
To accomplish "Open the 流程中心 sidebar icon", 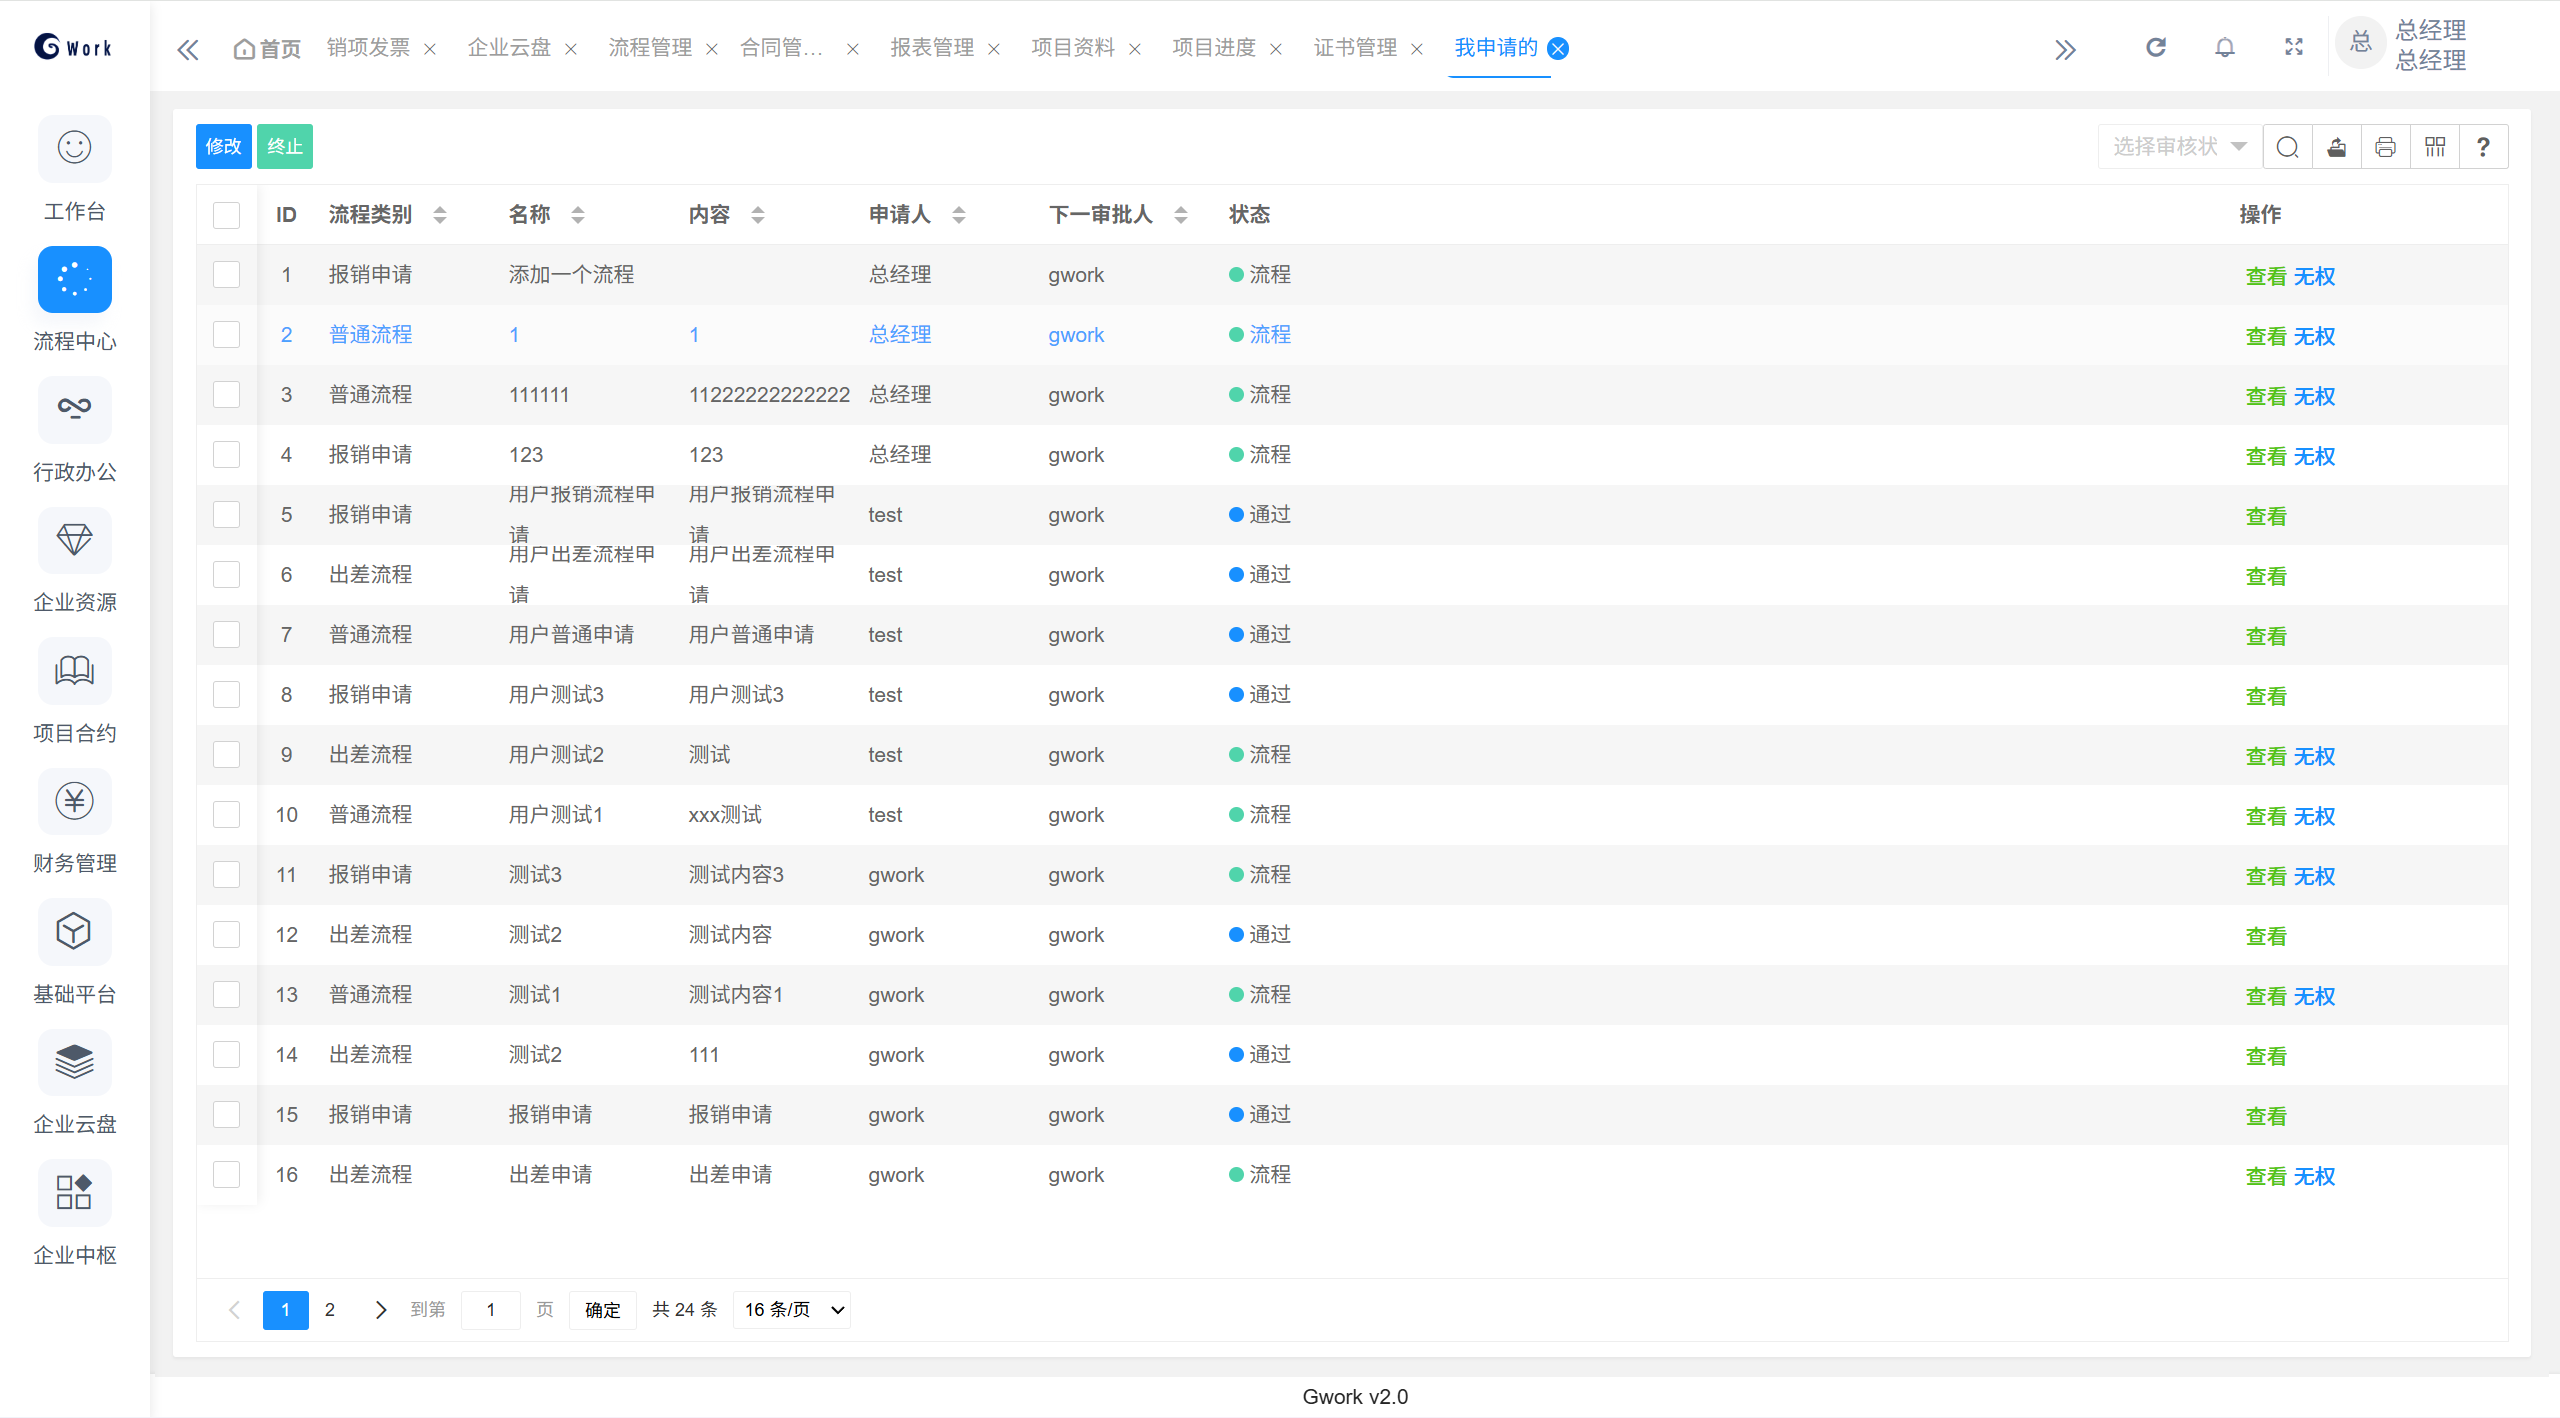I will click(x=74, y=280).
